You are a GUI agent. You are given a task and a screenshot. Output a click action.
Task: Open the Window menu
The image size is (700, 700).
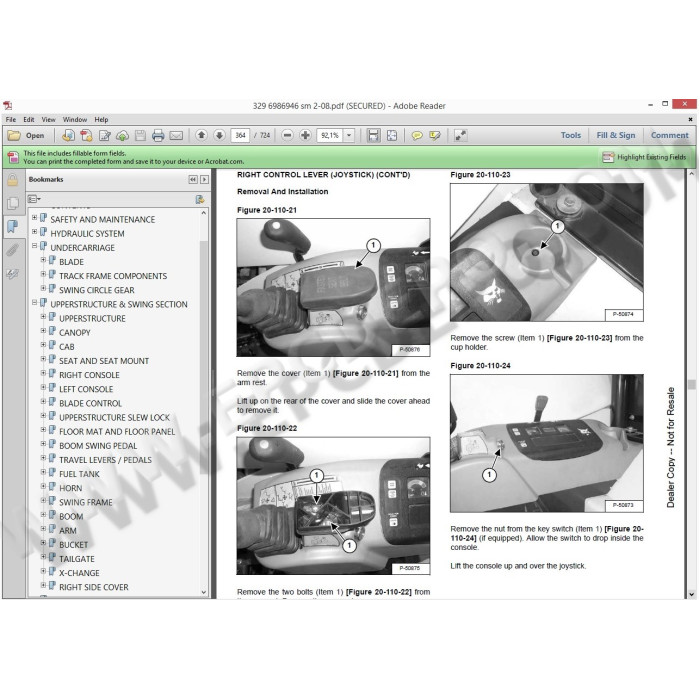tap(75, 120)
